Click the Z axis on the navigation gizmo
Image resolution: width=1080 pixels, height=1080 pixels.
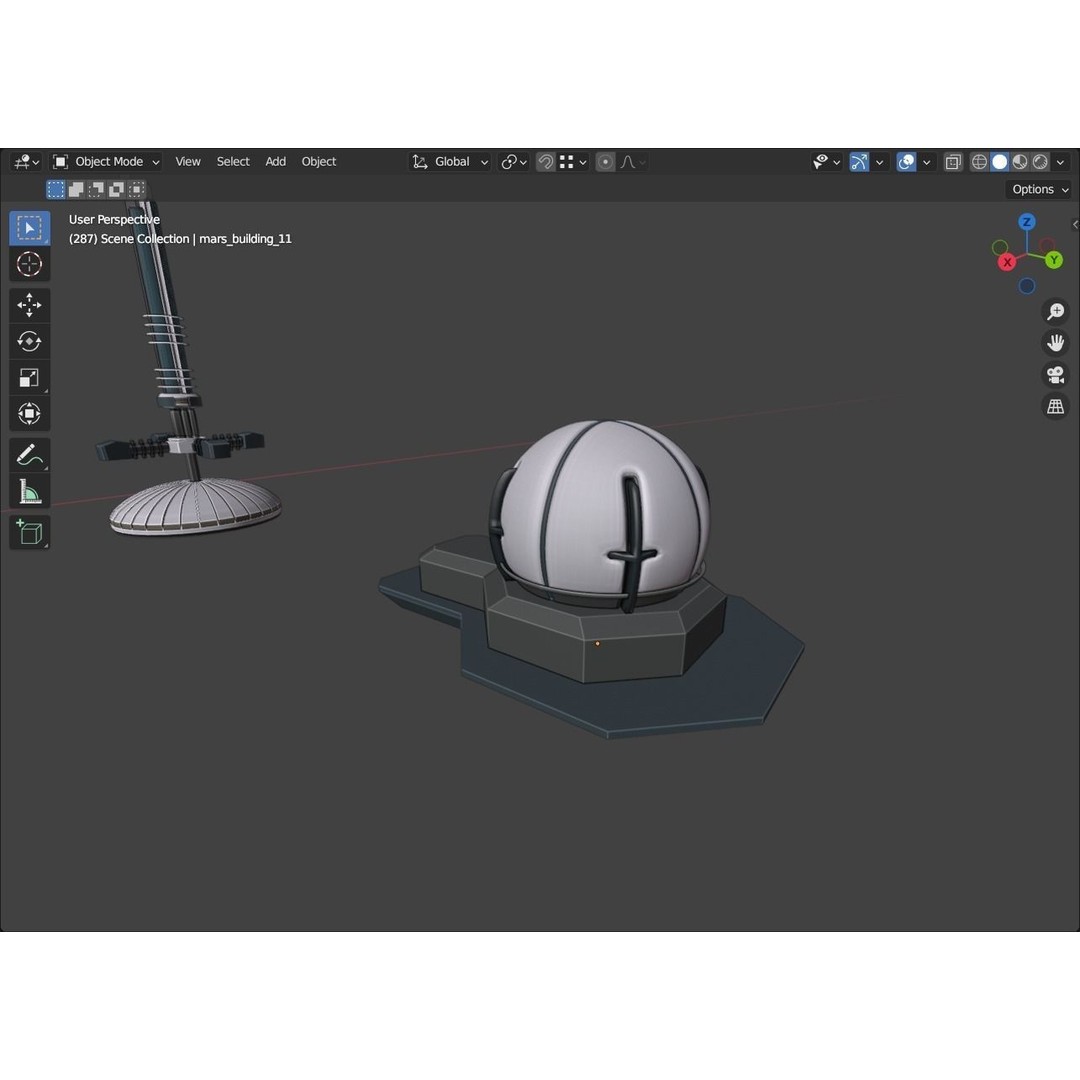tap(1027, 222)
